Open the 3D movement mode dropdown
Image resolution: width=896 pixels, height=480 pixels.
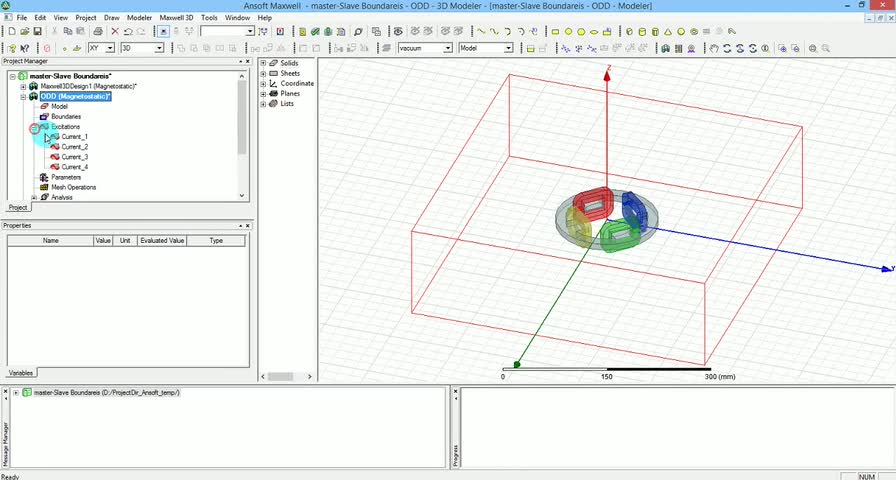(159, 49)
